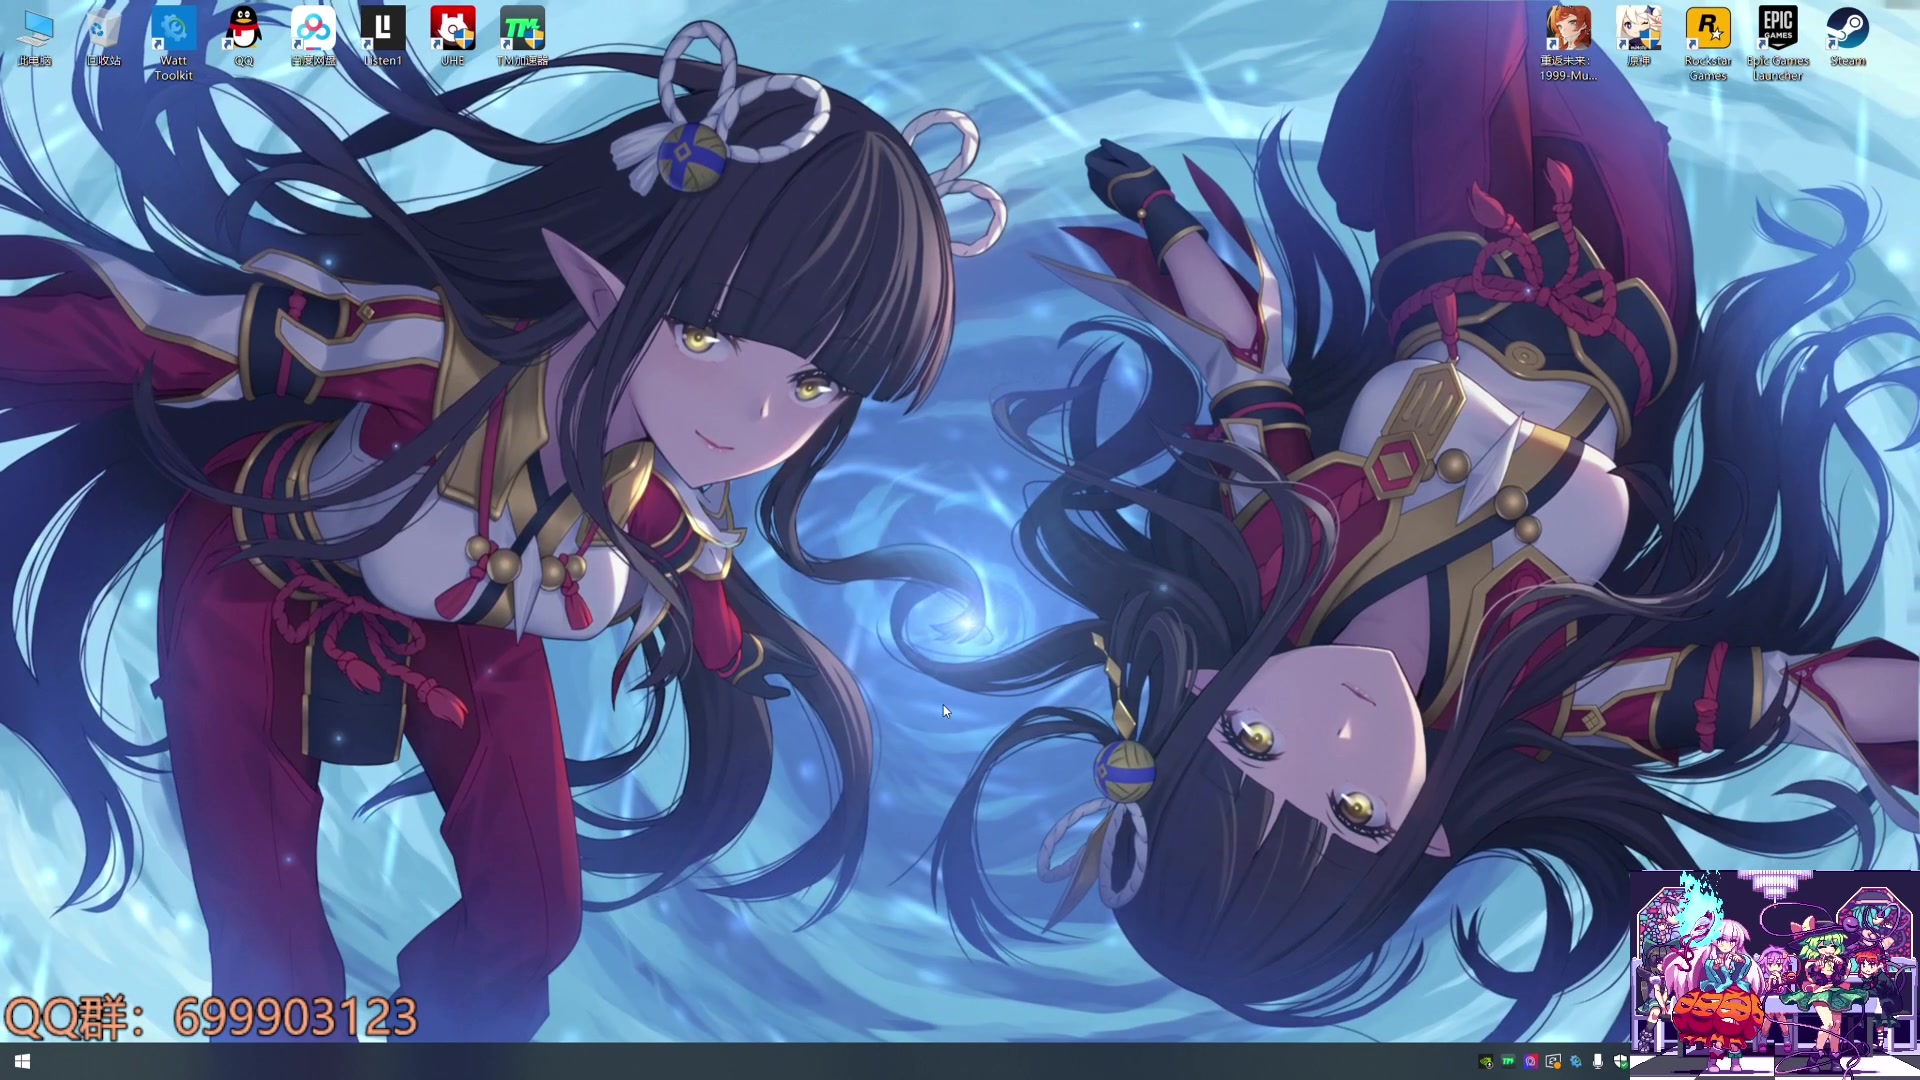Viewport: 1920px width, 1080px height.
Task: Select the UHE desktop shortcut
Action: pos(453,37)
